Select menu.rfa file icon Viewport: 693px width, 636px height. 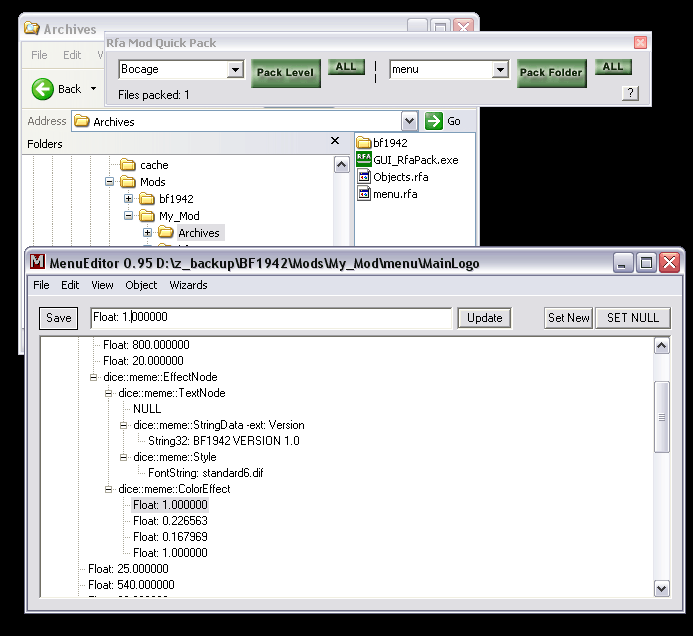point(364,194)
